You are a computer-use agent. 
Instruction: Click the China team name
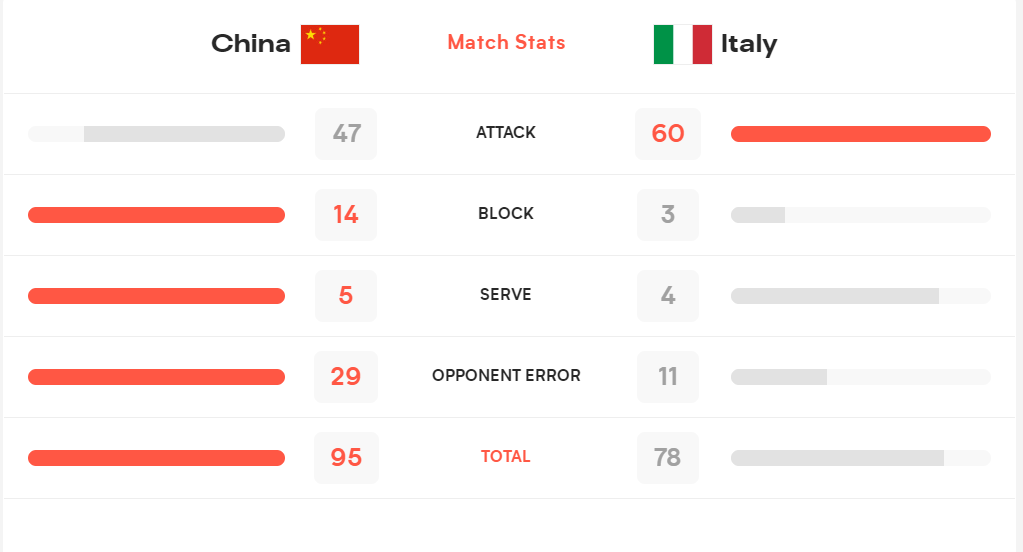(251, 44)
